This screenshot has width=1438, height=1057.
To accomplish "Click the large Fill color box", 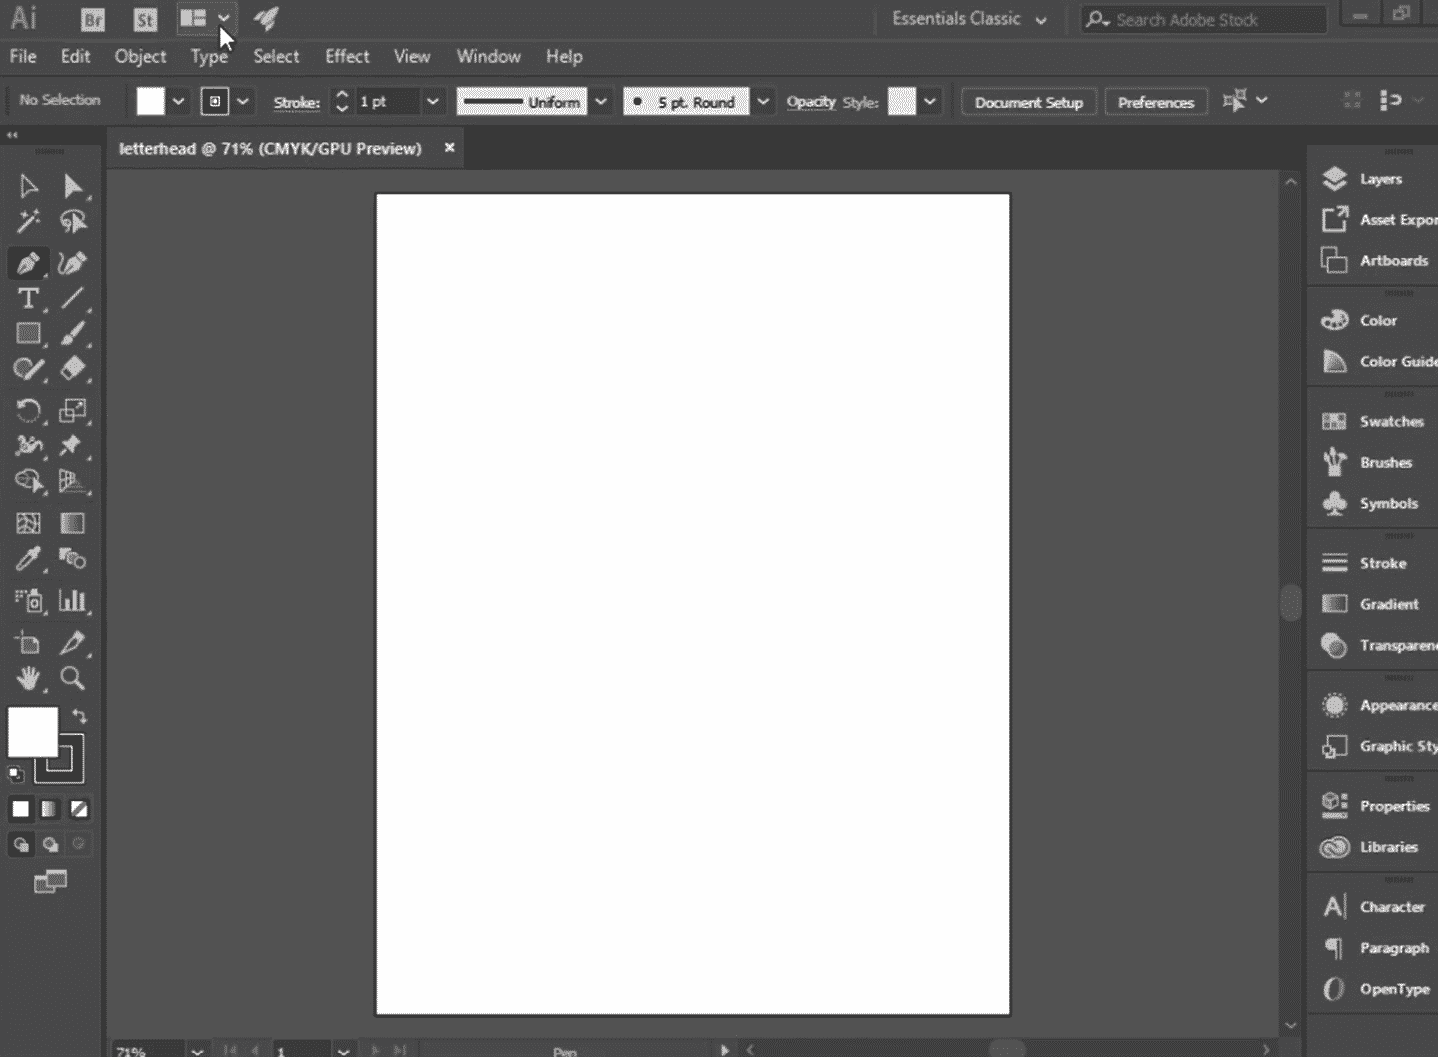I will (x=33, y=733).
